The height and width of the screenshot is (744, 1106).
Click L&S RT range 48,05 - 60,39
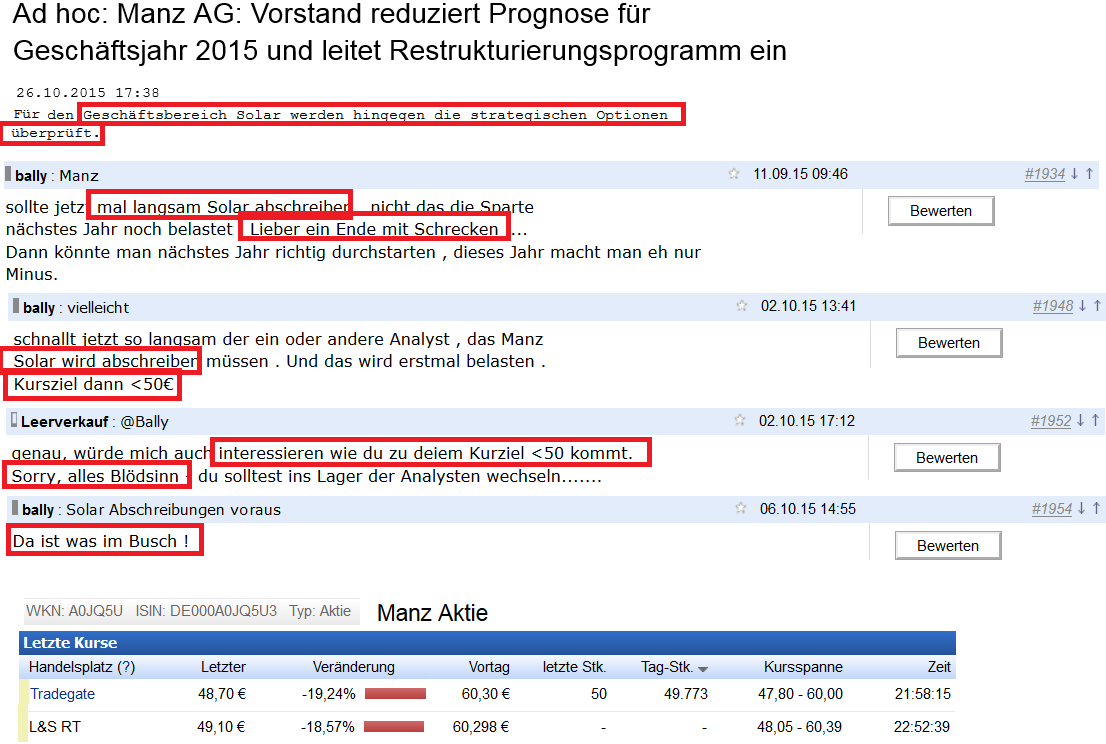pos(800,726)
